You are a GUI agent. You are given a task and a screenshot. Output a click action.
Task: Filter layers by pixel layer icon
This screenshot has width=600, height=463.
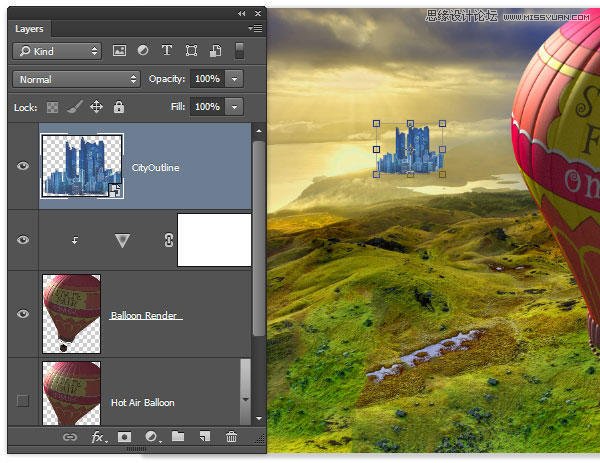tap(119, 51)
